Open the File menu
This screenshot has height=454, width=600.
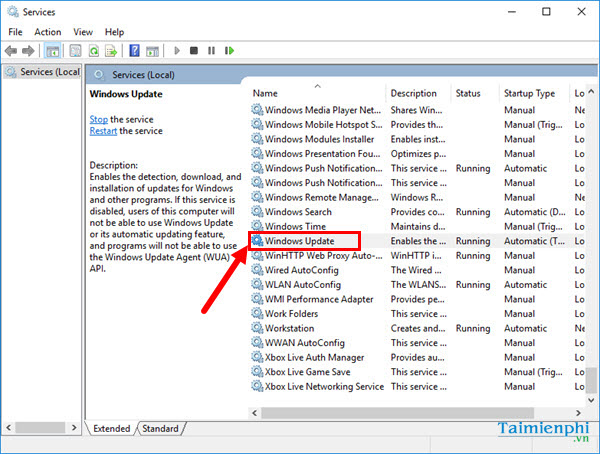coord(15,32)
